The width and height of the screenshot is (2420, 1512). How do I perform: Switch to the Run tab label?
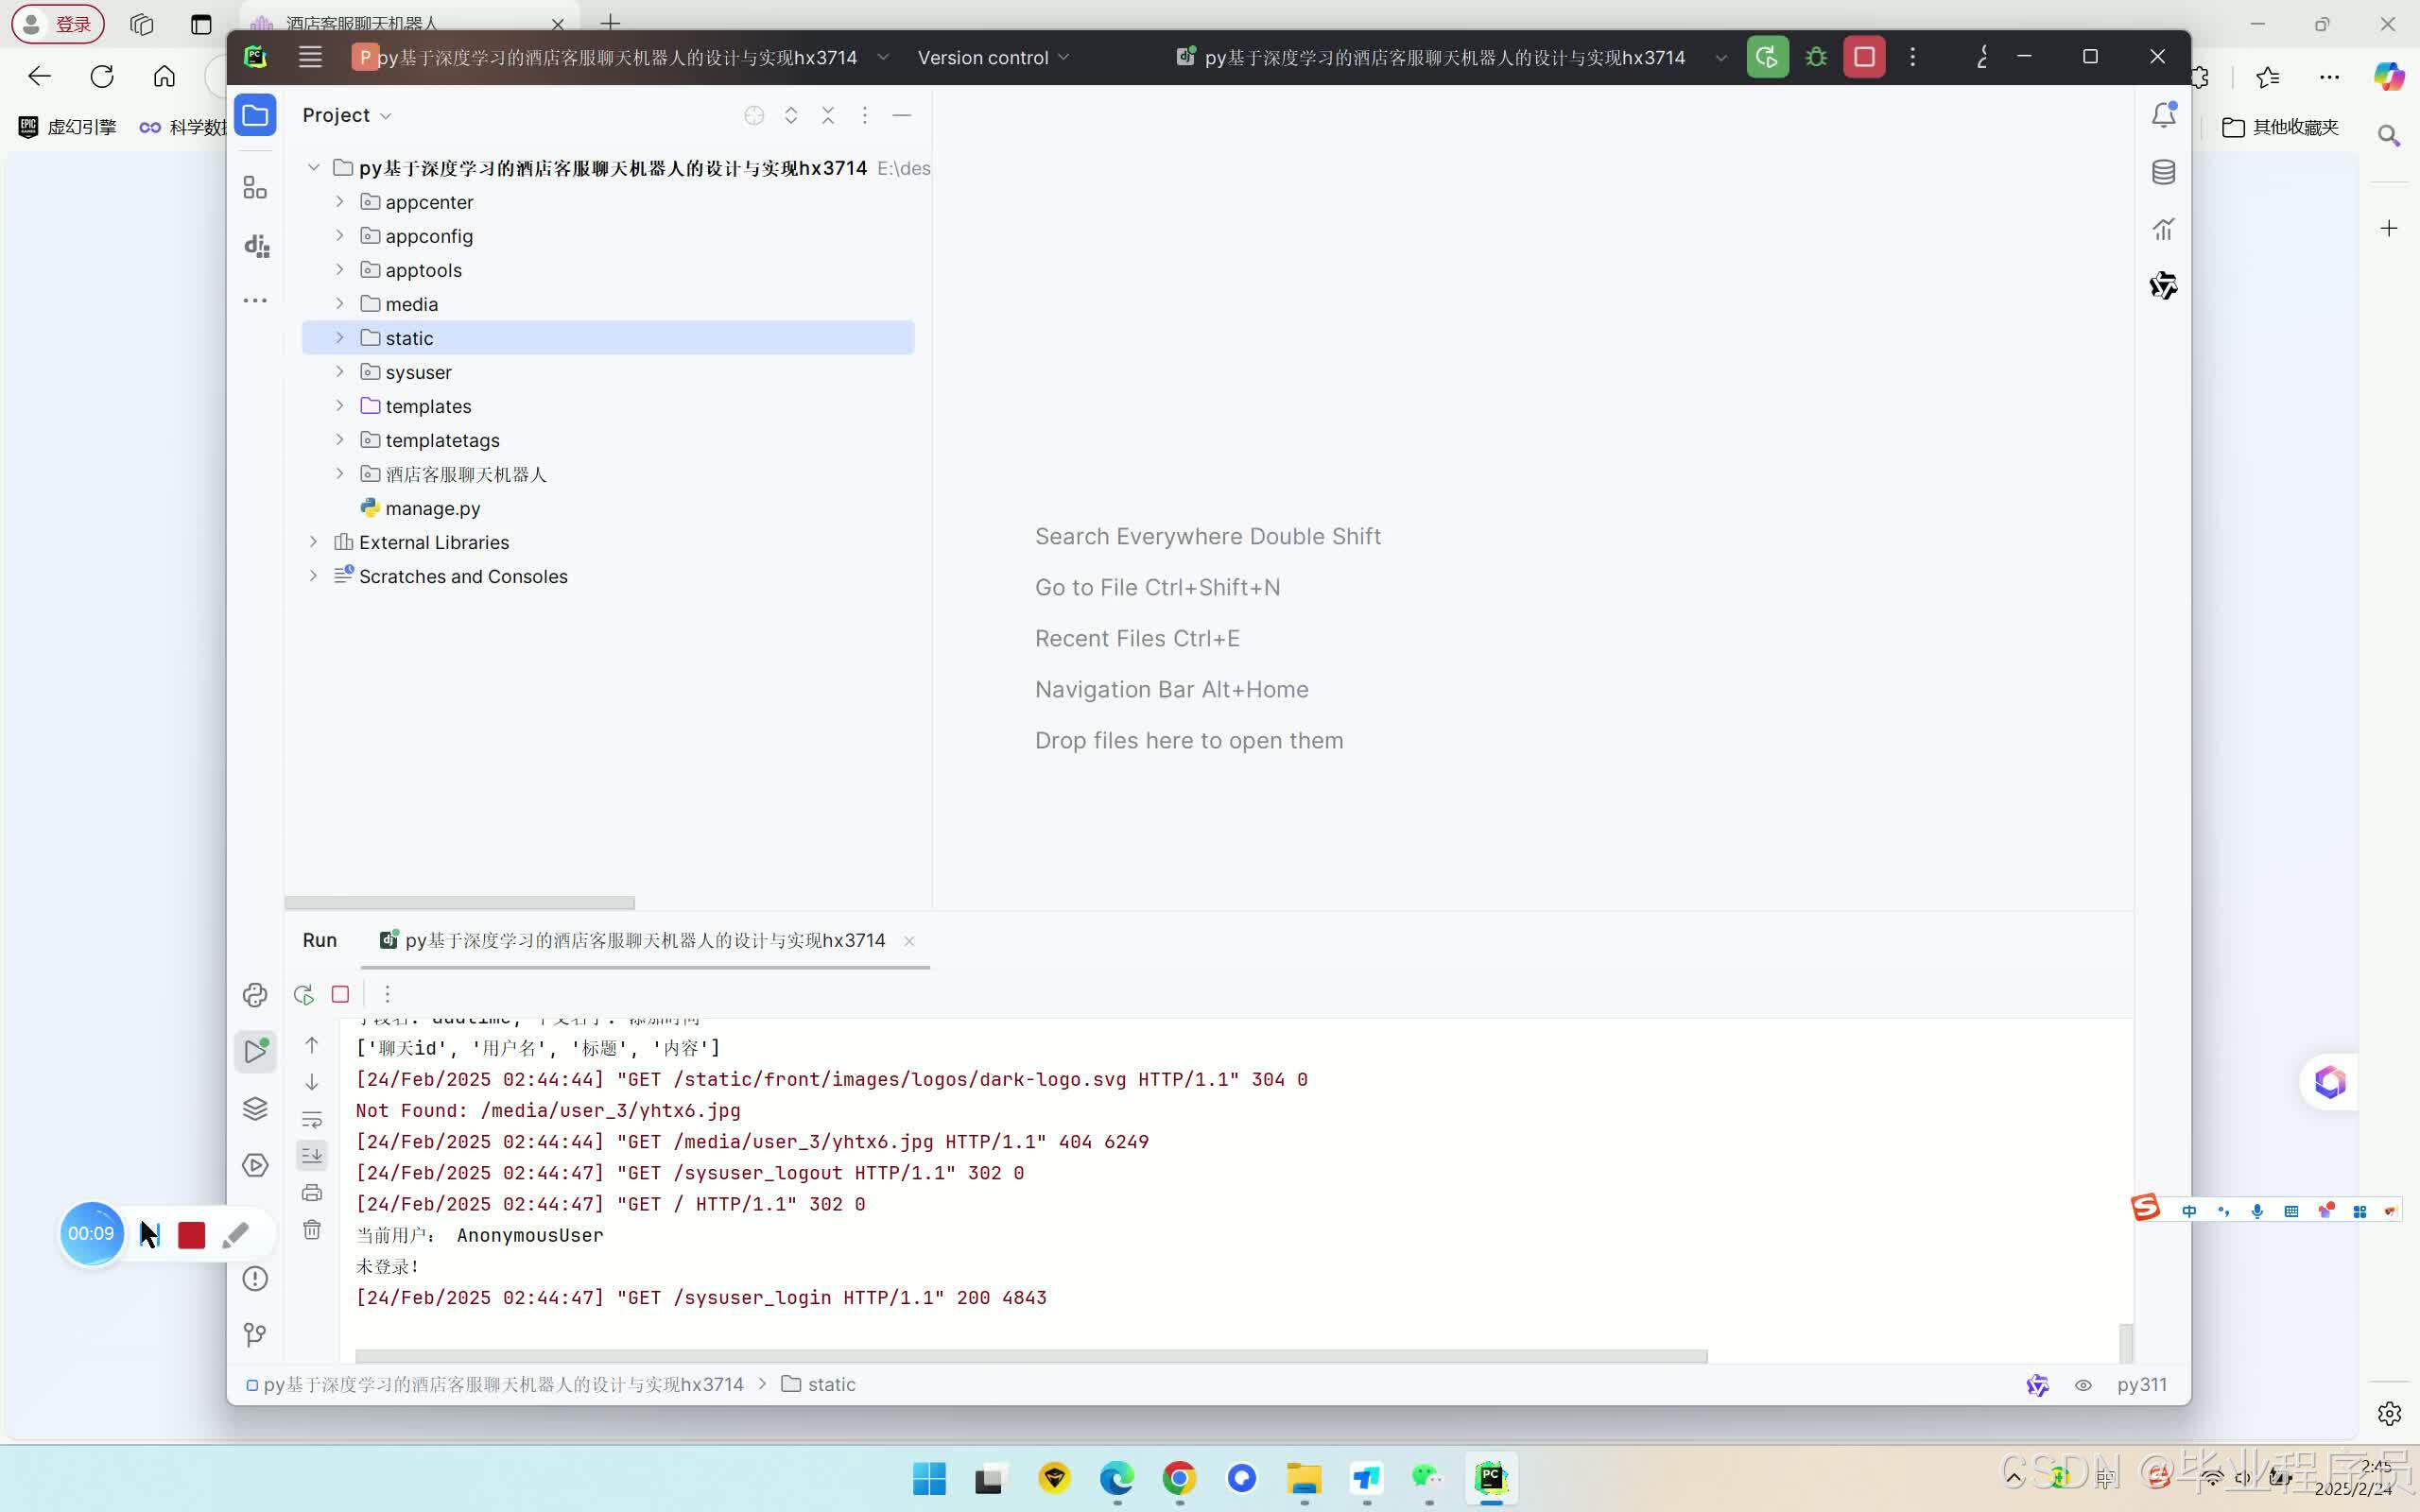click(x=319, y=940)
